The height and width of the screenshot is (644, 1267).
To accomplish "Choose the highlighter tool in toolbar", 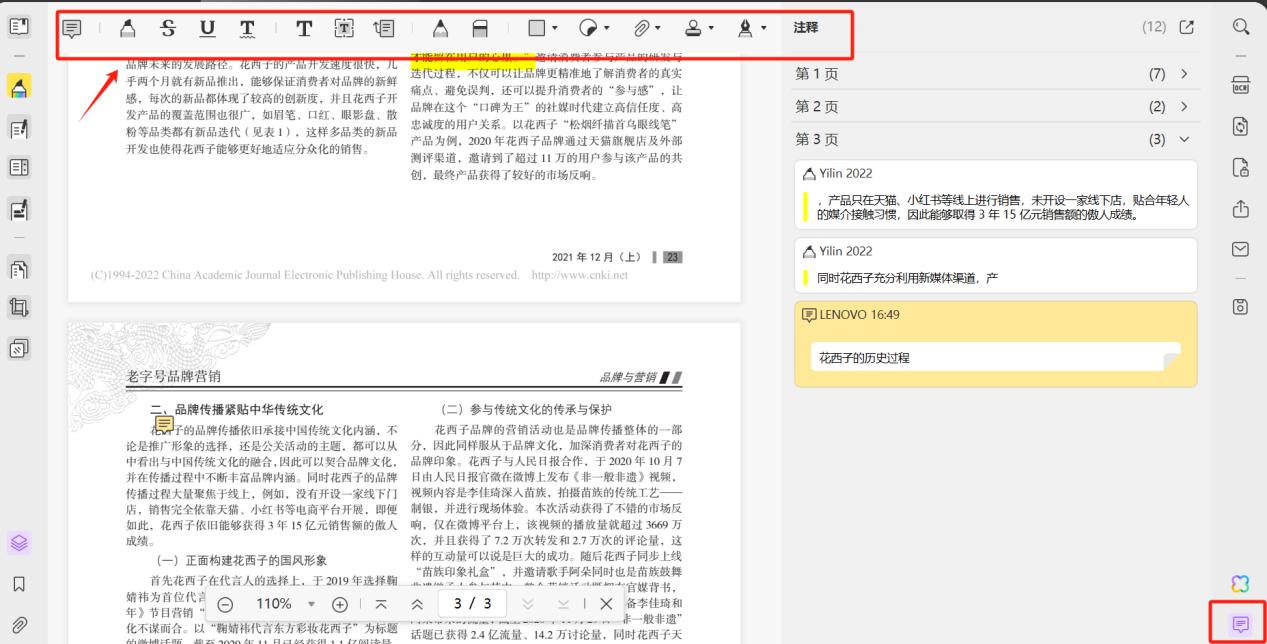I will point(127,30).
